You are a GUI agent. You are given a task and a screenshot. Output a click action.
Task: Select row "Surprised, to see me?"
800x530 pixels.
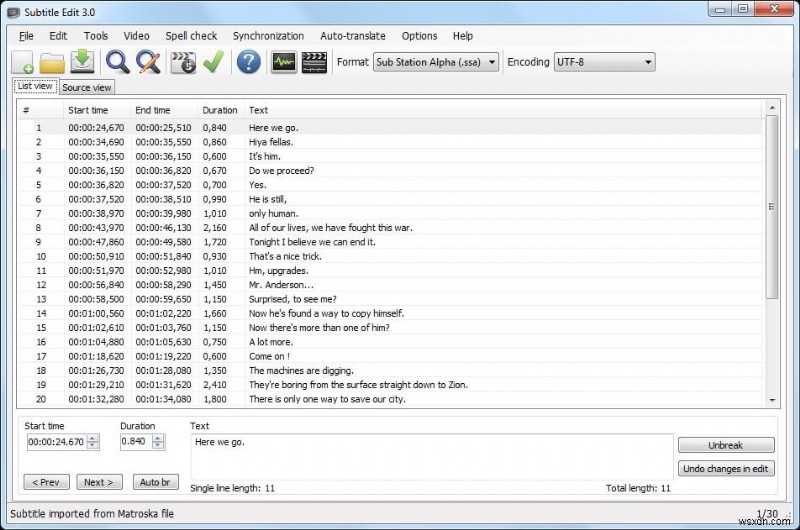tap(390, 299)
